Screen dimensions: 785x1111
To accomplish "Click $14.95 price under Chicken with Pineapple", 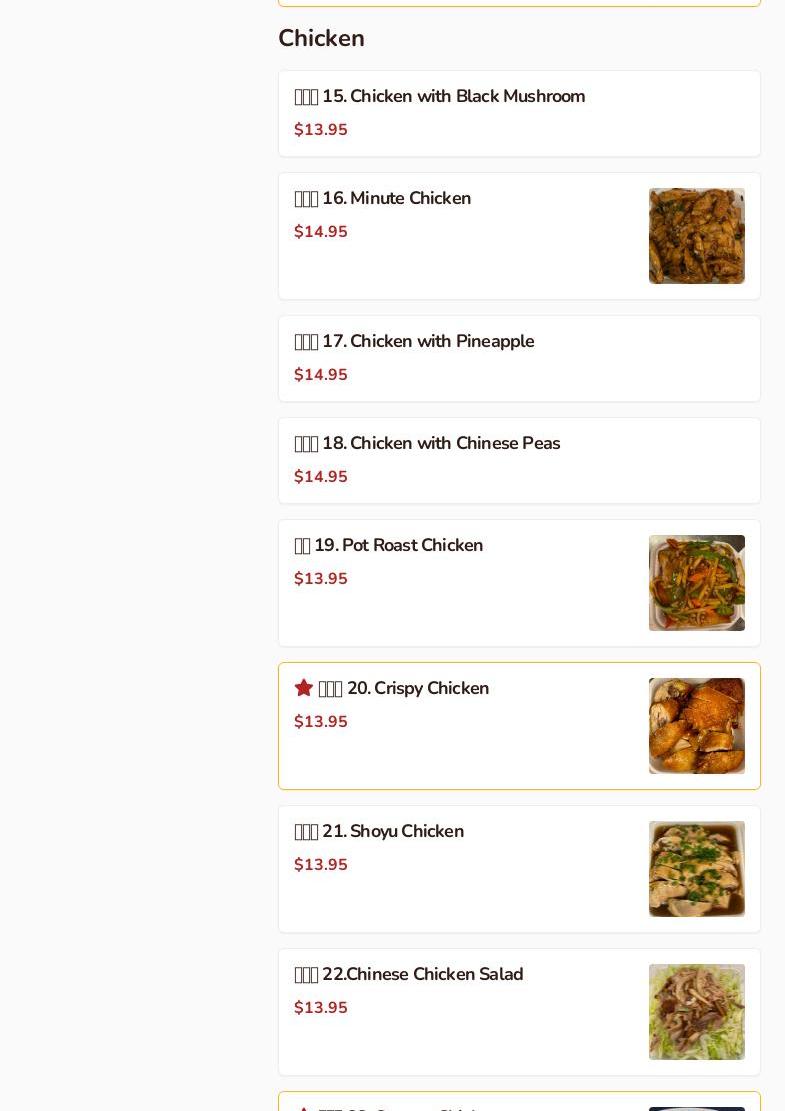I will 321,375.
